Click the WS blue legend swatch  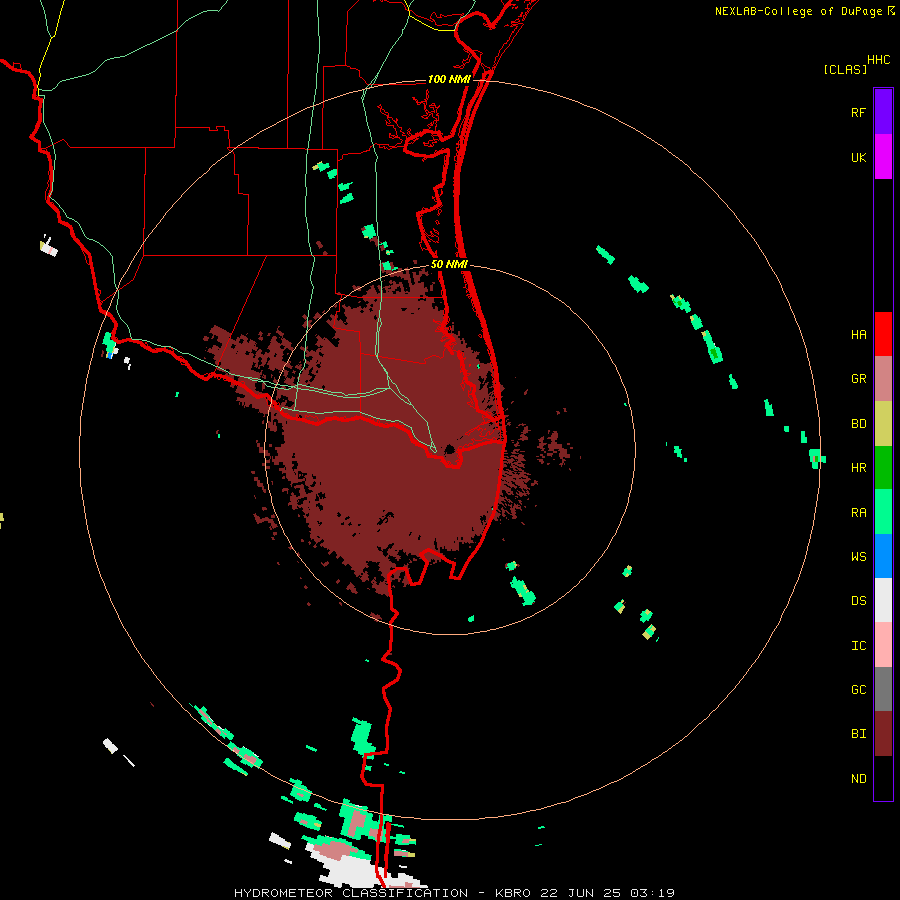pos(883,556)
